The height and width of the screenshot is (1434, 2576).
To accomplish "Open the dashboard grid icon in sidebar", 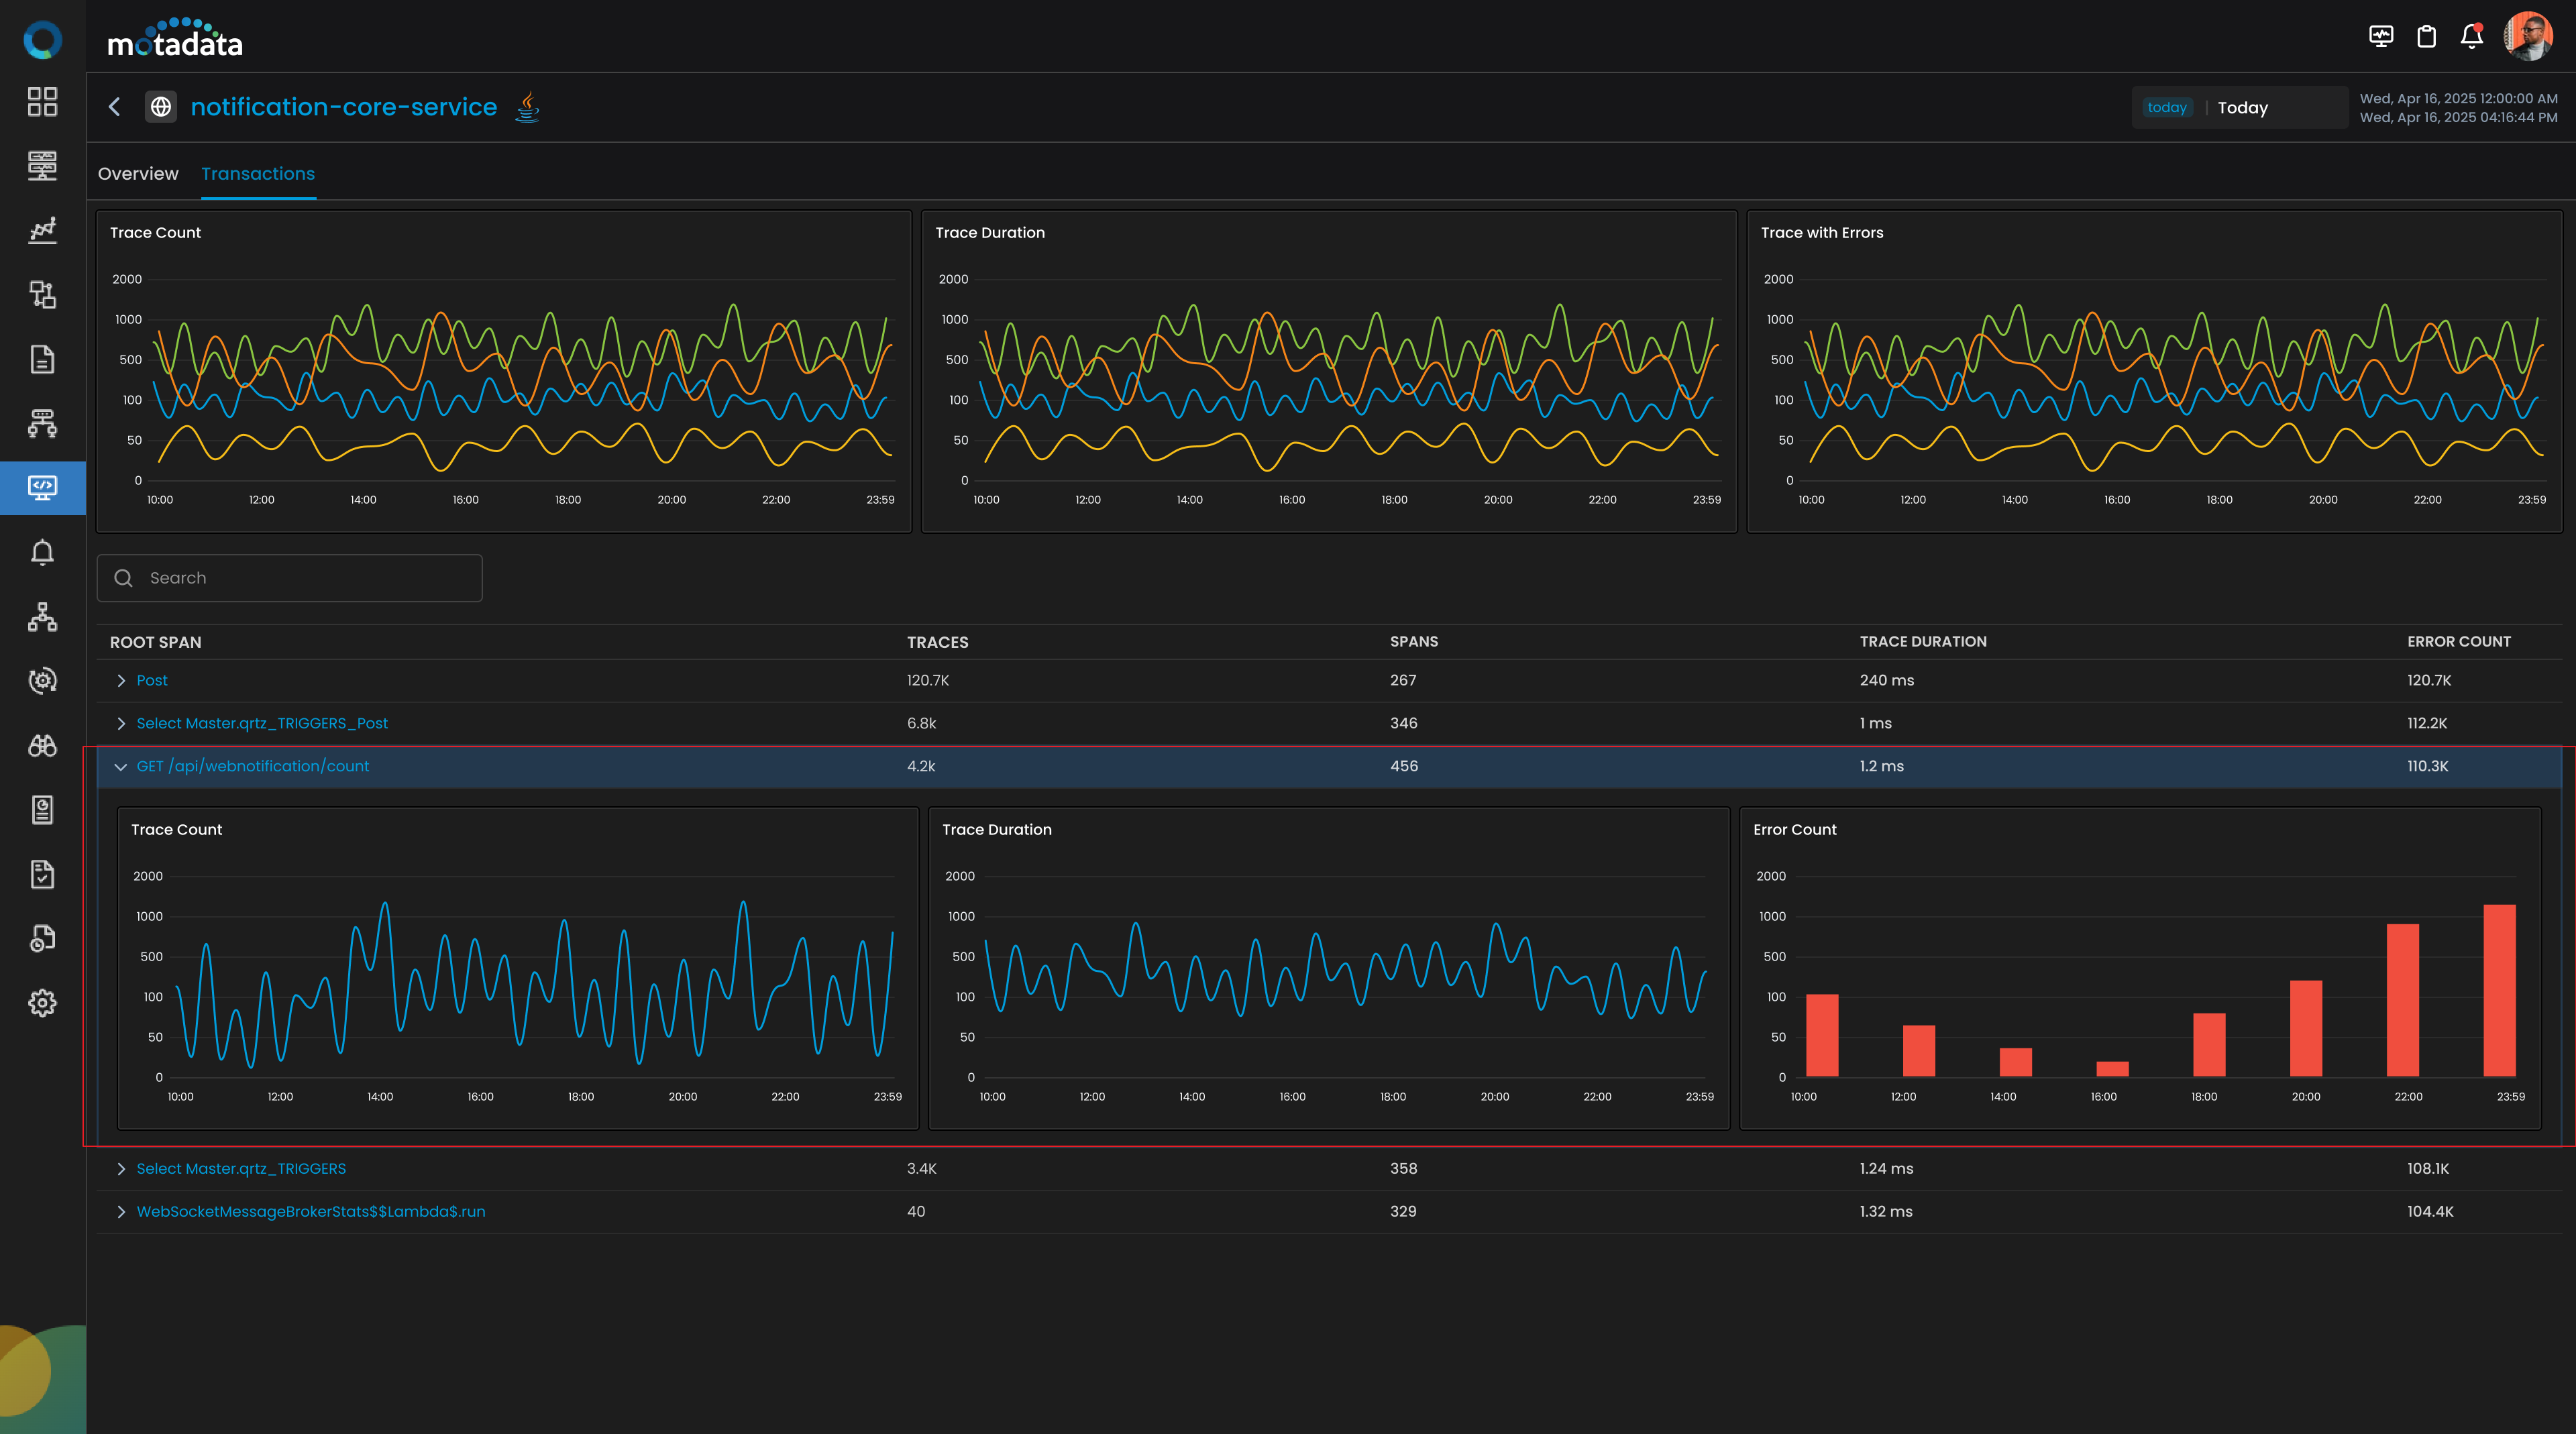I will (x=42, y=101).
